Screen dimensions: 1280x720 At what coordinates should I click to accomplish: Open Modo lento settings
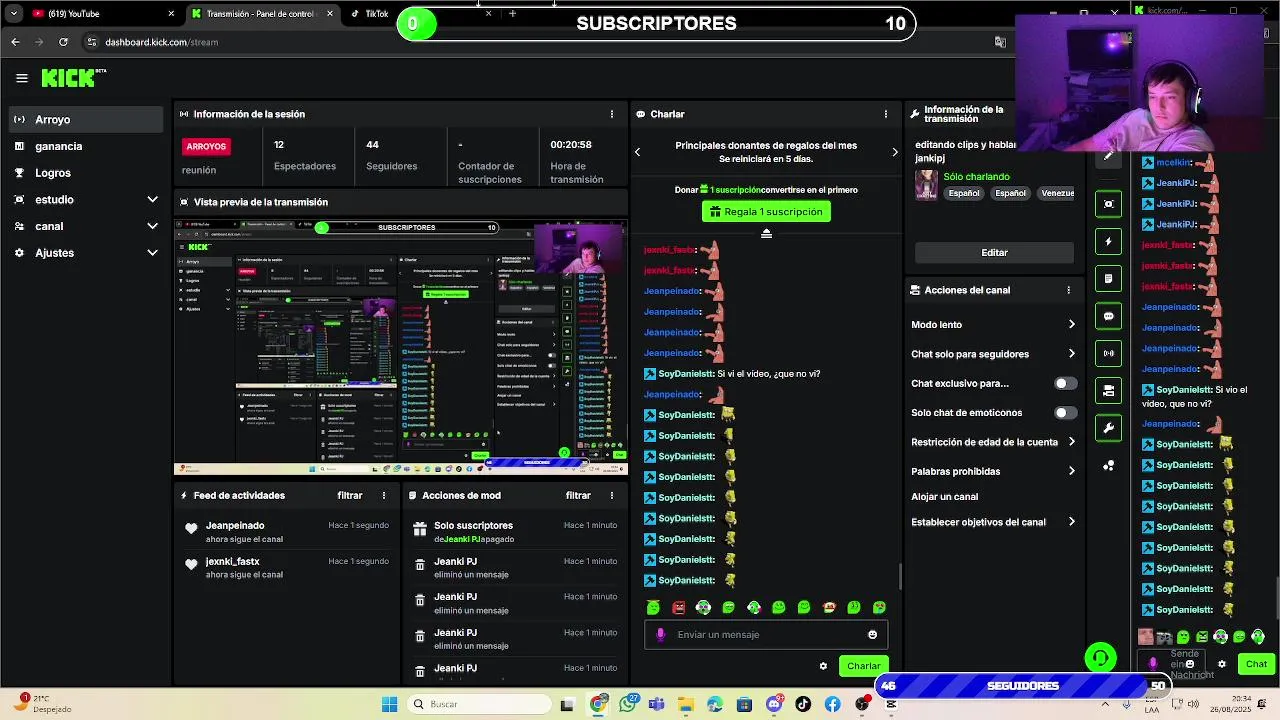pyautogui.click(x=993, y=324)
